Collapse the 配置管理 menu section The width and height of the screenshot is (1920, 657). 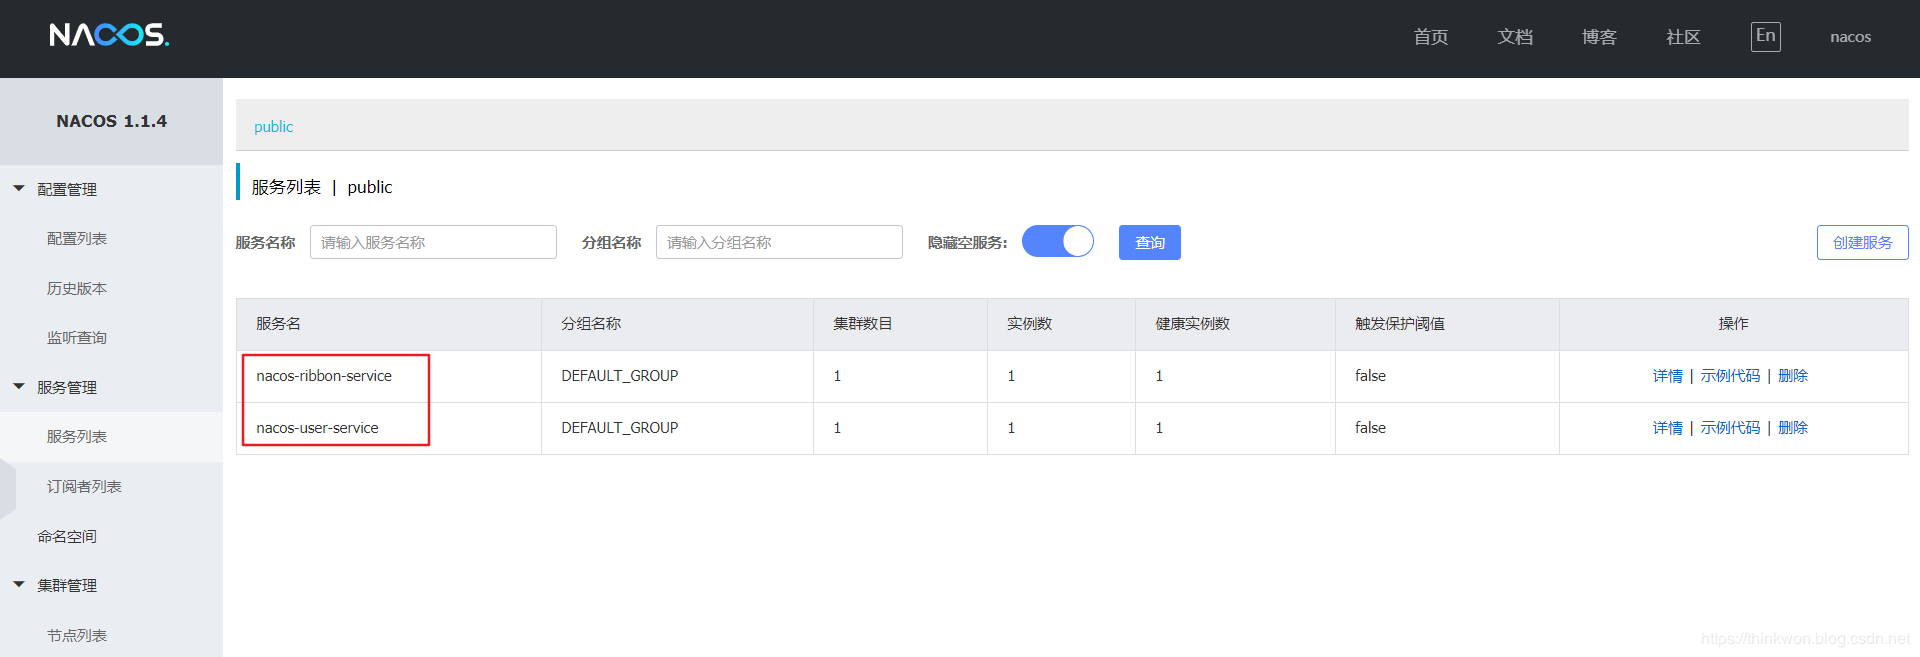(x=66, y=189)
